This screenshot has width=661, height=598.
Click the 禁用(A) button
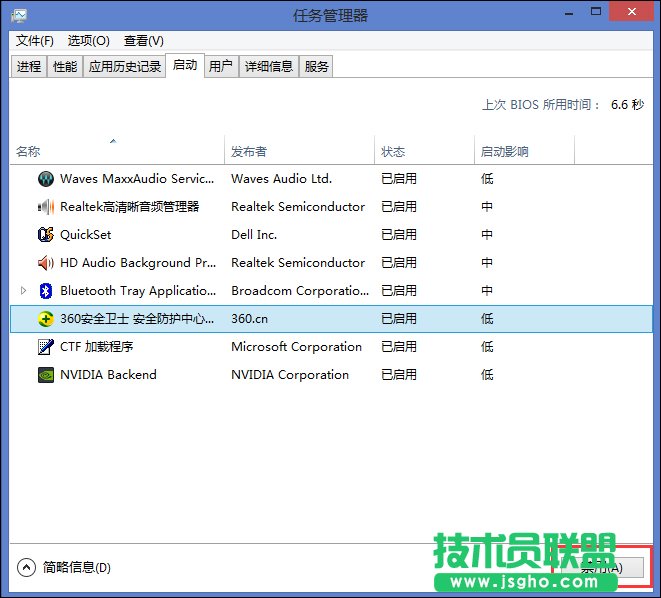tap(602, 567)
